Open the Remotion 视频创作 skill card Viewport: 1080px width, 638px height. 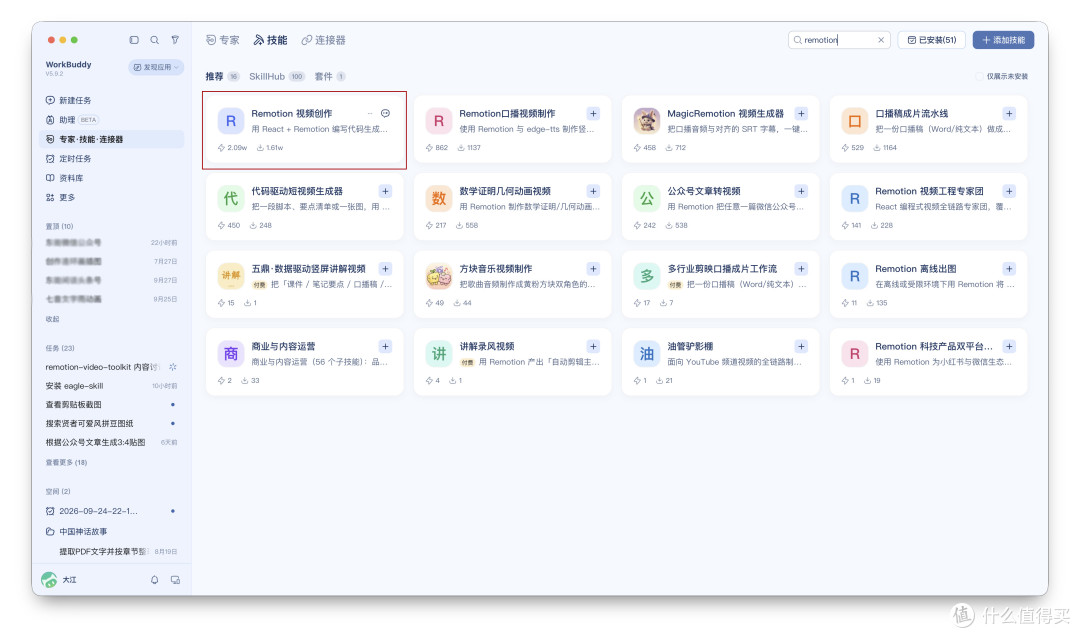pos(304,129)
